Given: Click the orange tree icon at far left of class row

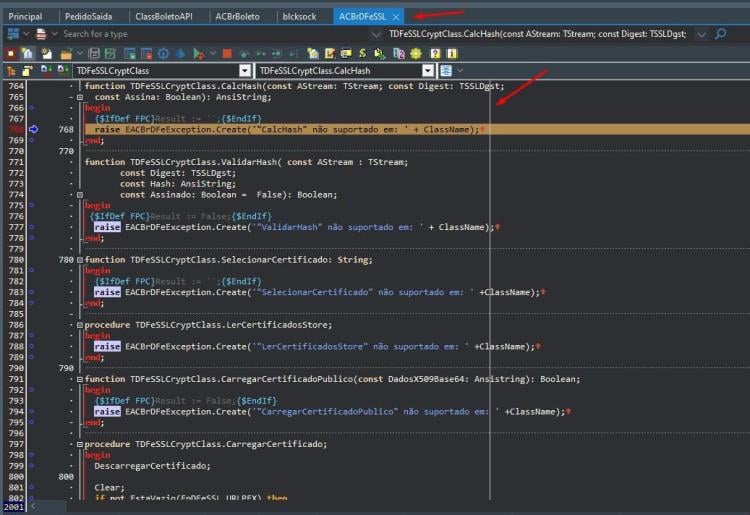Looking at the screenshot, I should [11, 71].
